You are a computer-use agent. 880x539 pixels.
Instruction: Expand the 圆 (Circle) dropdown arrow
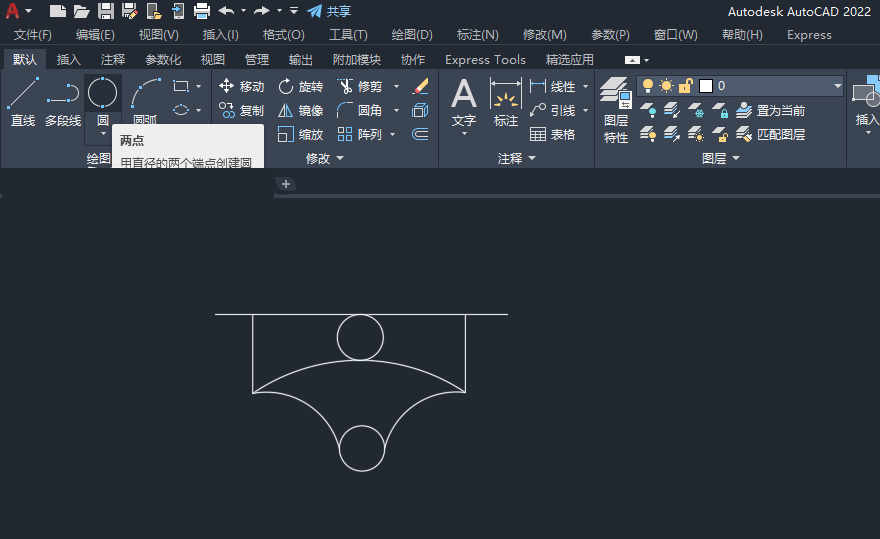pyautogui.click(x=103, y=133)
